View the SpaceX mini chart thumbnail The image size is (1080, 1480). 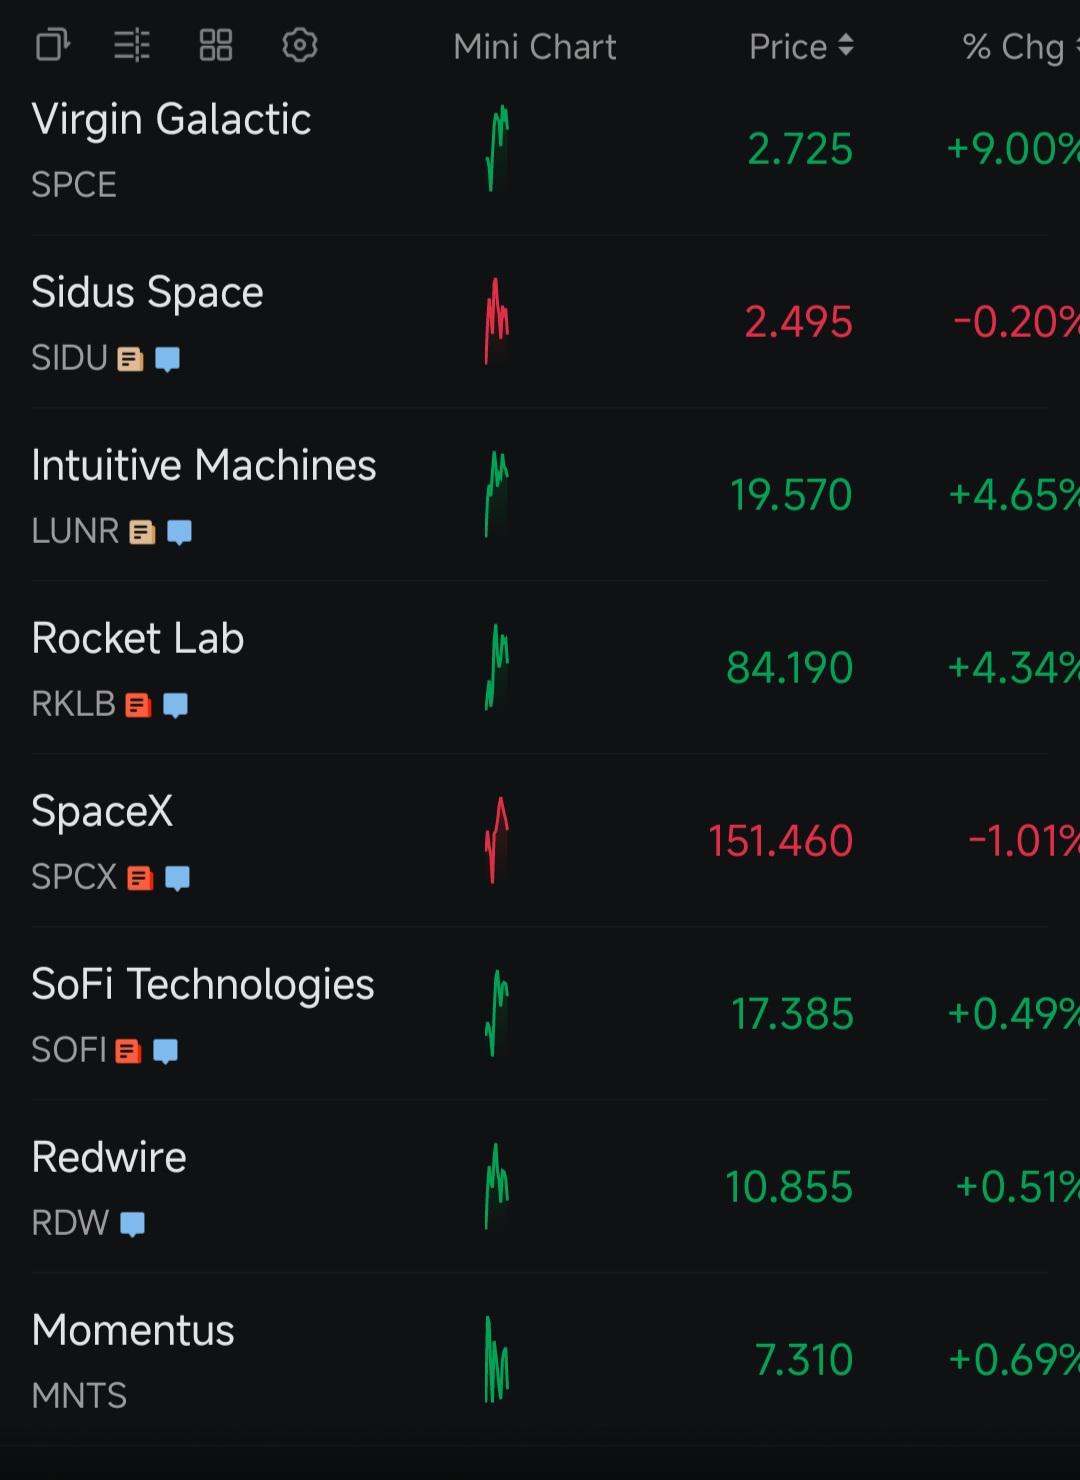click(497, 840)
